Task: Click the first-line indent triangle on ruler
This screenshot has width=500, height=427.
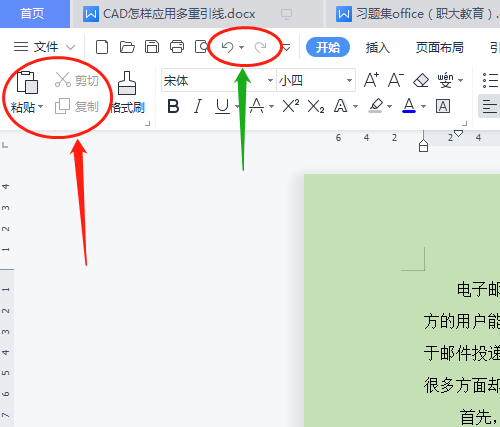Action: click(x=459, y=133)
